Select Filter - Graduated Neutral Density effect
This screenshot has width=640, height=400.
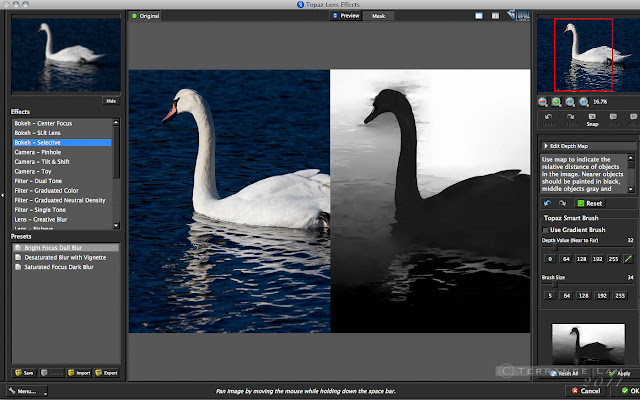coord(62,200)
